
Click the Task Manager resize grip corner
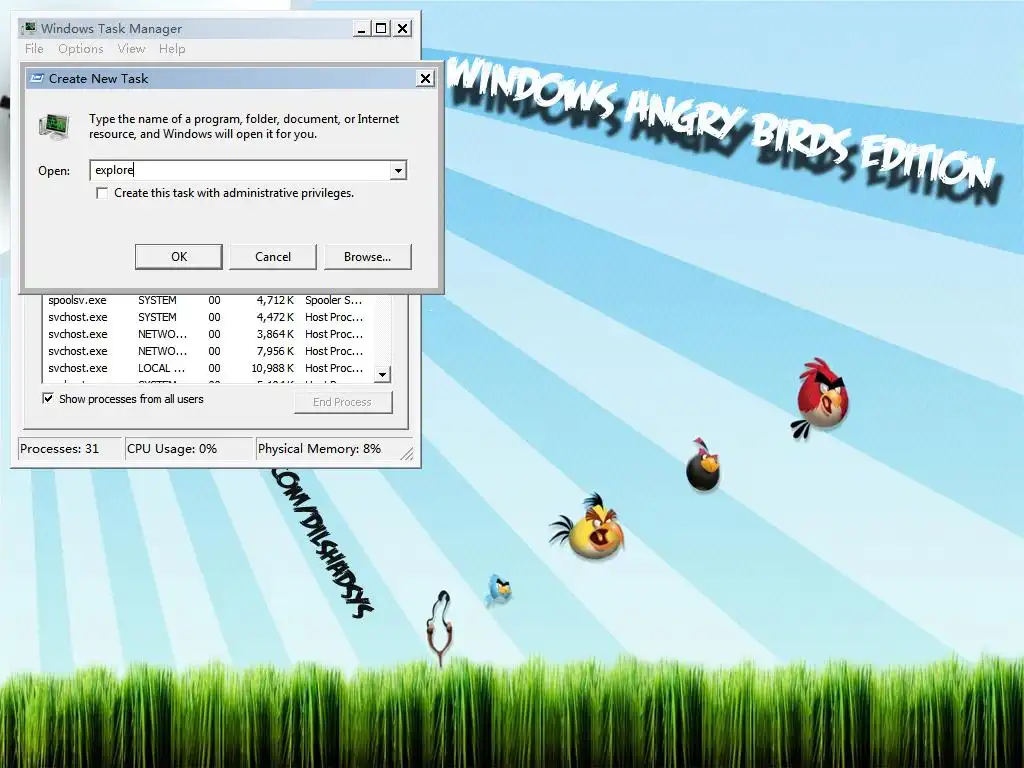pos(407,453)
